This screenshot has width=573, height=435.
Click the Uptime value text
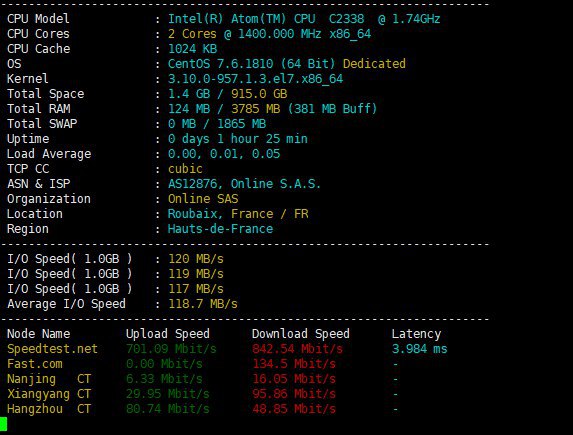238,139
